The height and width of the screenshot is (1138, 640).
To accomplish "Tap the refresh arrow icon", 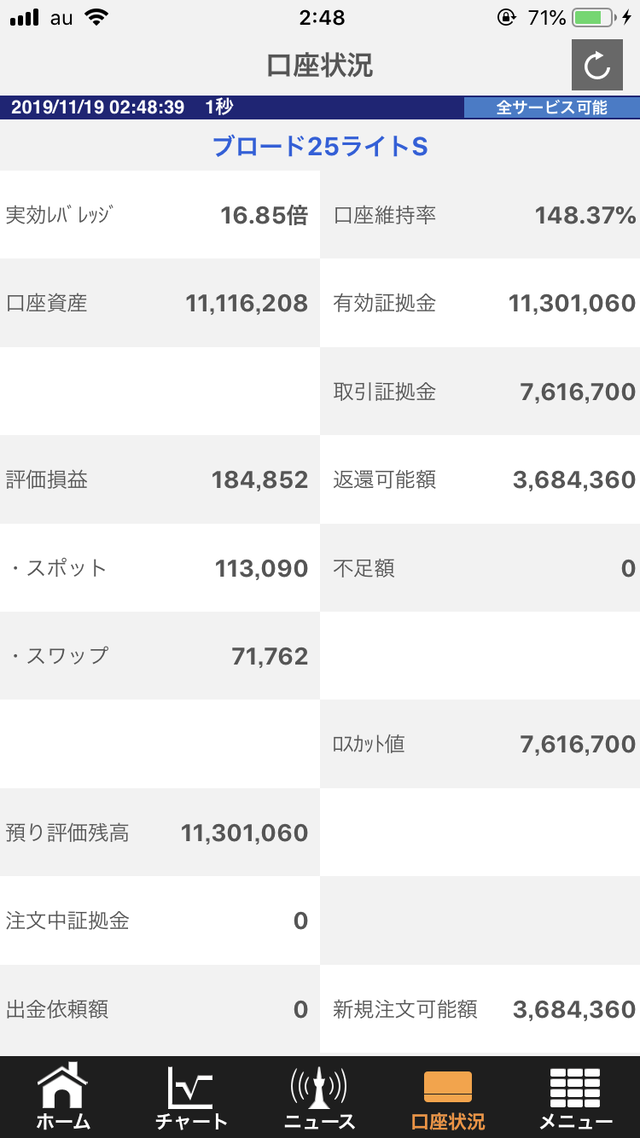I will coord(597,66).
